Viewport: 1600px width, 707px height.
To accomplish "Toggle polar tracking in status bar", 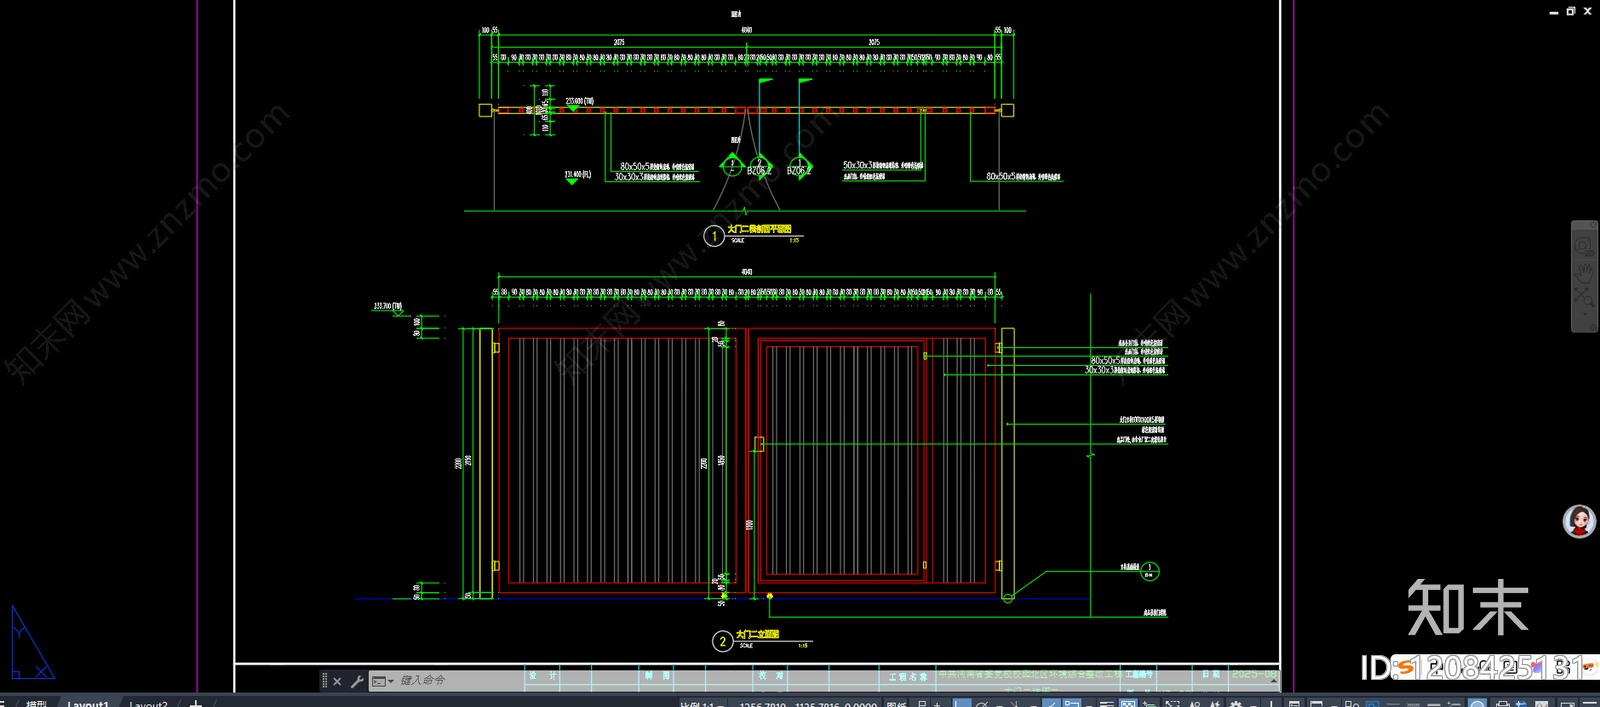I will pyautogui.click(x=981, y=704).
